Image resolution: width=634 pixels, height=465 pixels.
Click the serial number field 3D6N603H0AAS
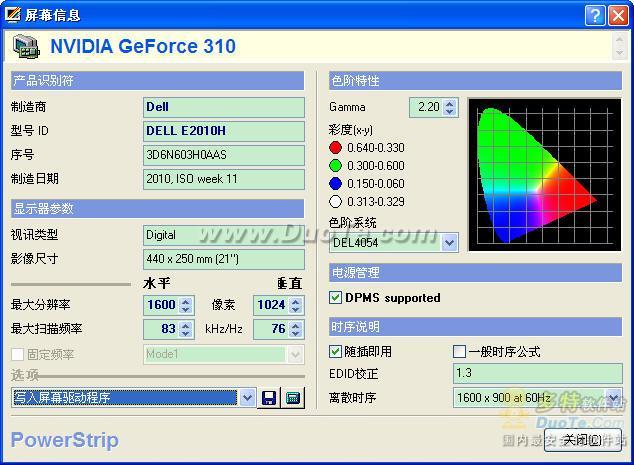(x=224, y=155)
